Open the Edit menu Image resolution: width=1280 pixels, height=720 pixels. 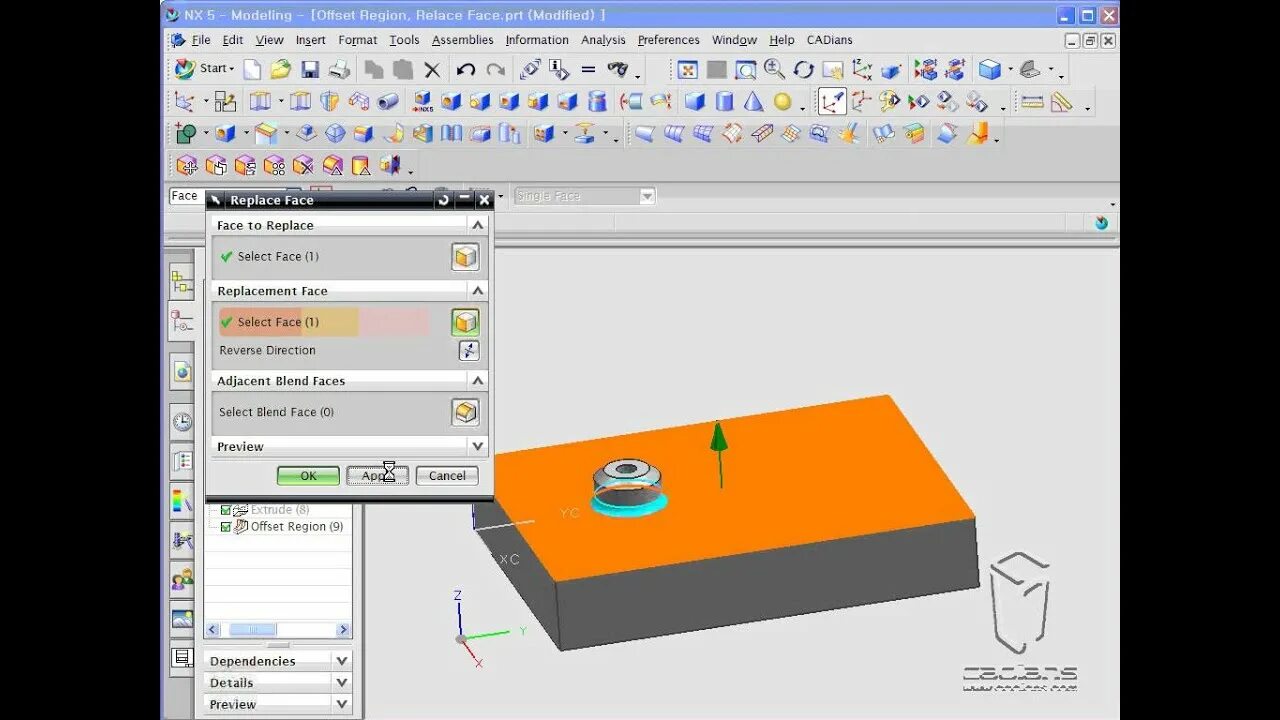(233, 40)
